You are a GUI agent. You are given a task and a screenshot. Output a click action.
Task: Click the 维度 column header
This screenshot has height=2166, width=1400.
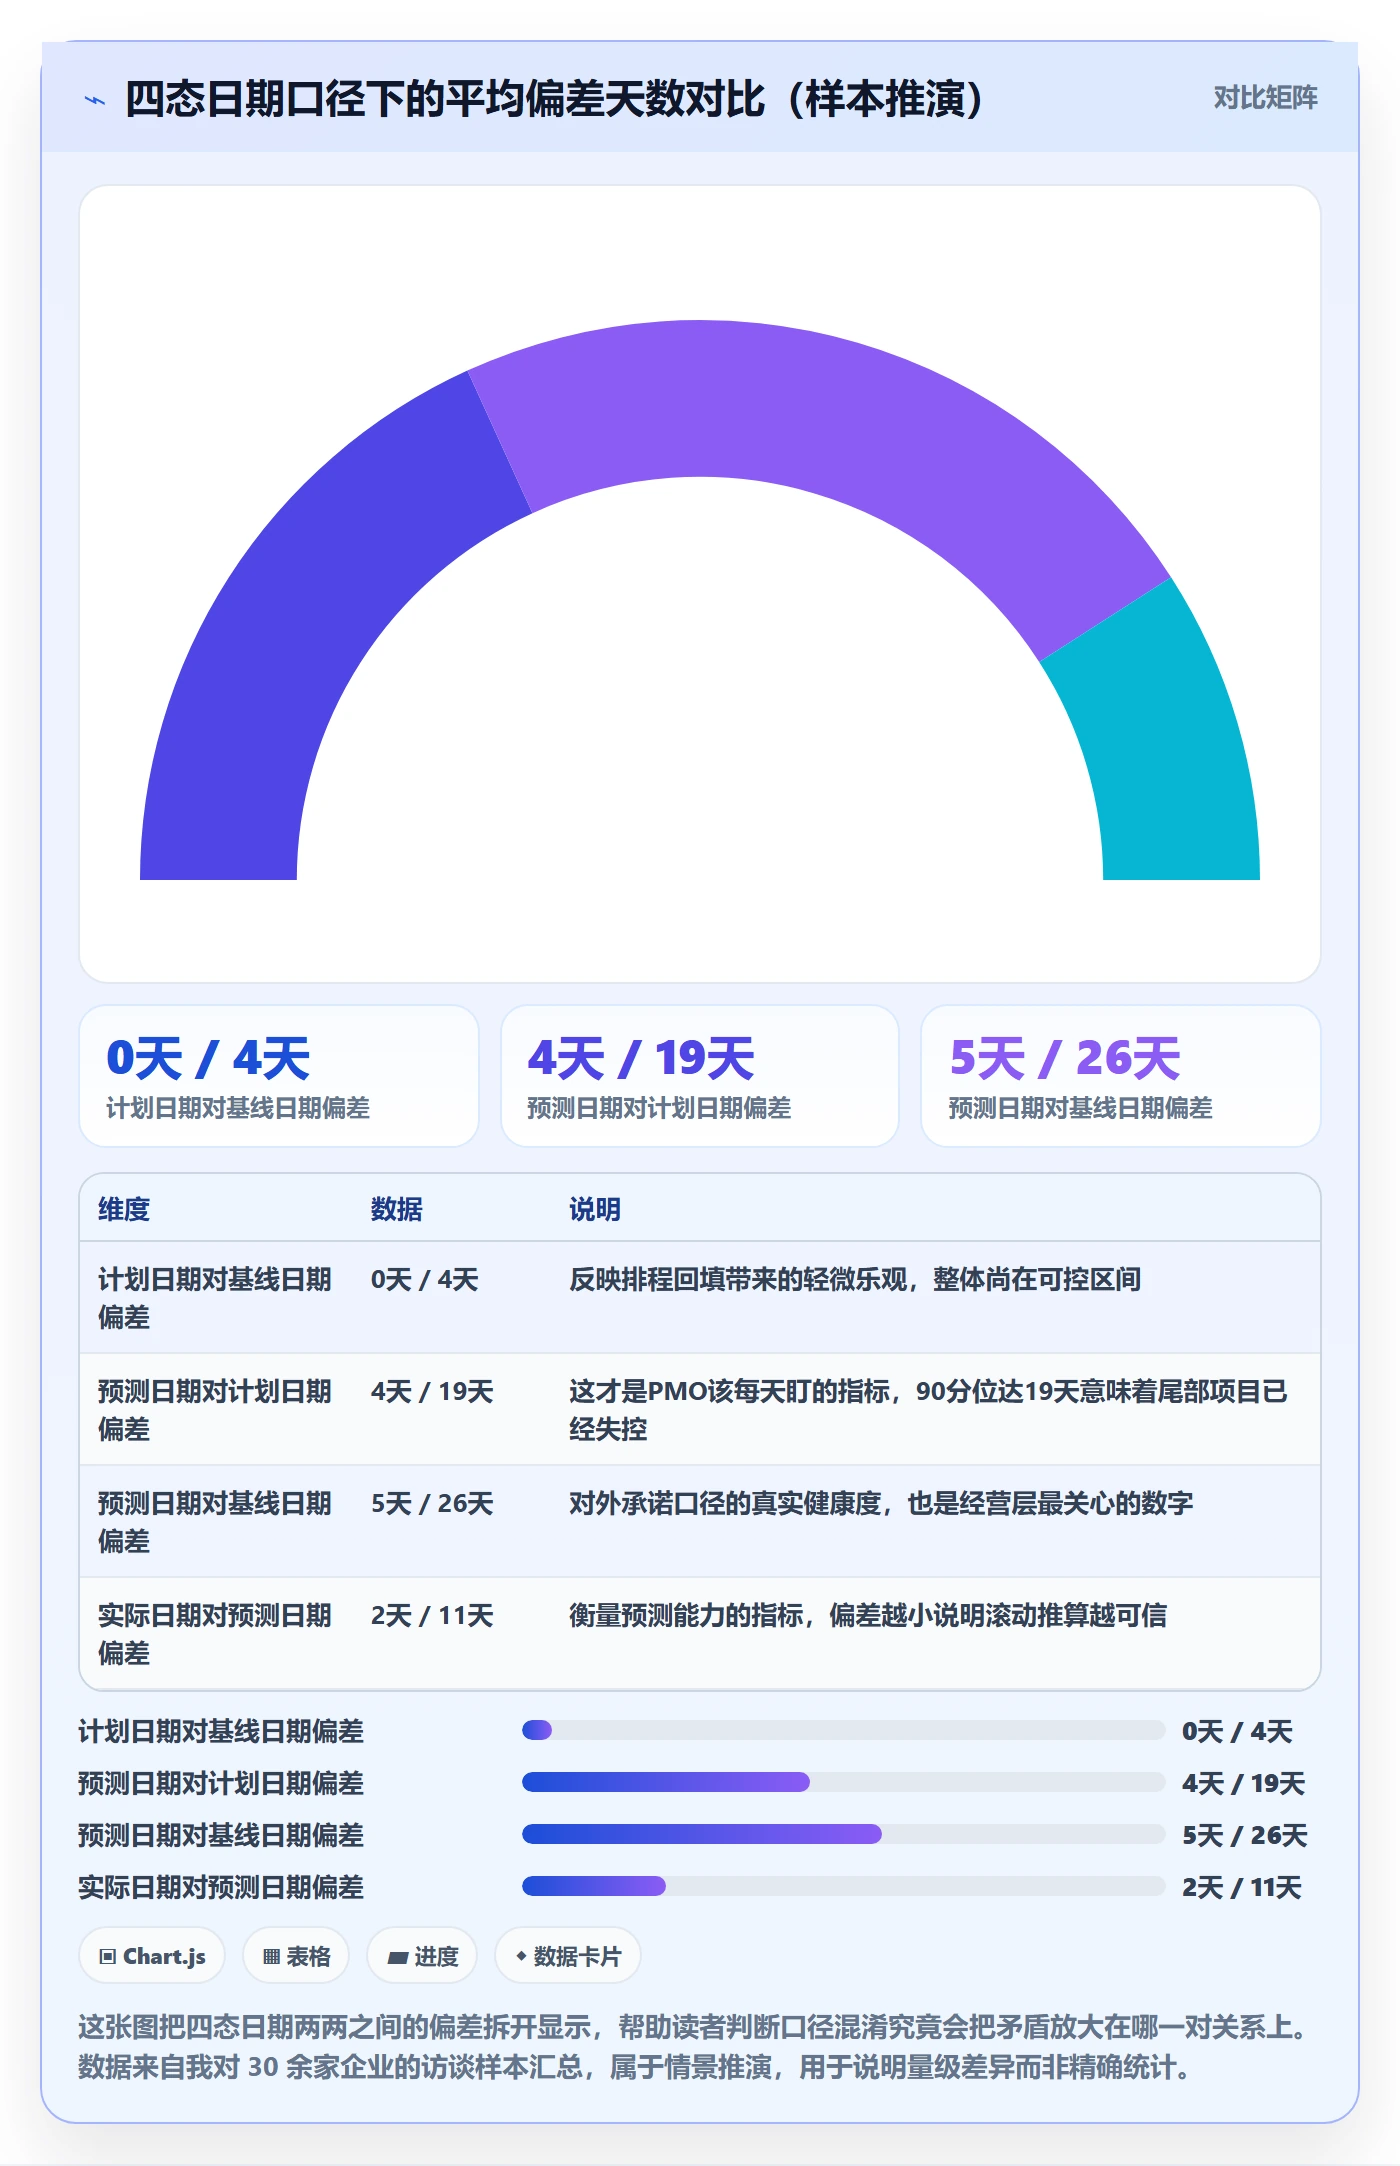click(x=124, y=1209)
